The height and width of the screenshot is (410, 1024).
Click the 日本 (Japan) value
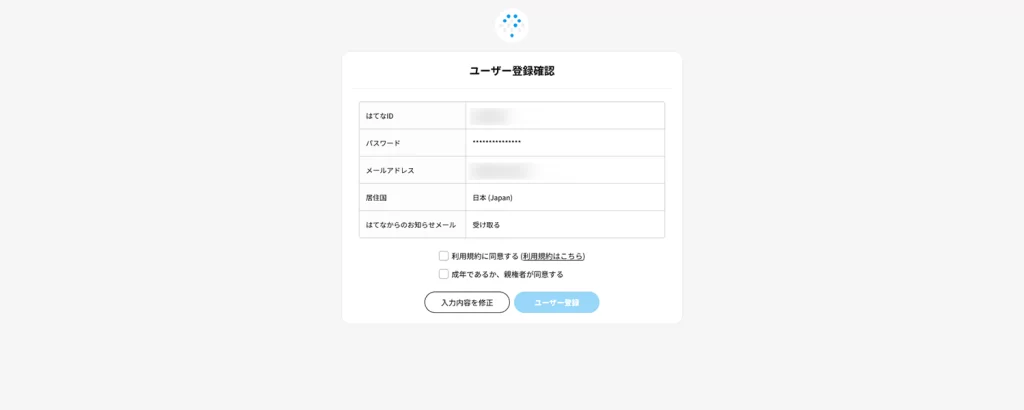[x=492, y=198]
